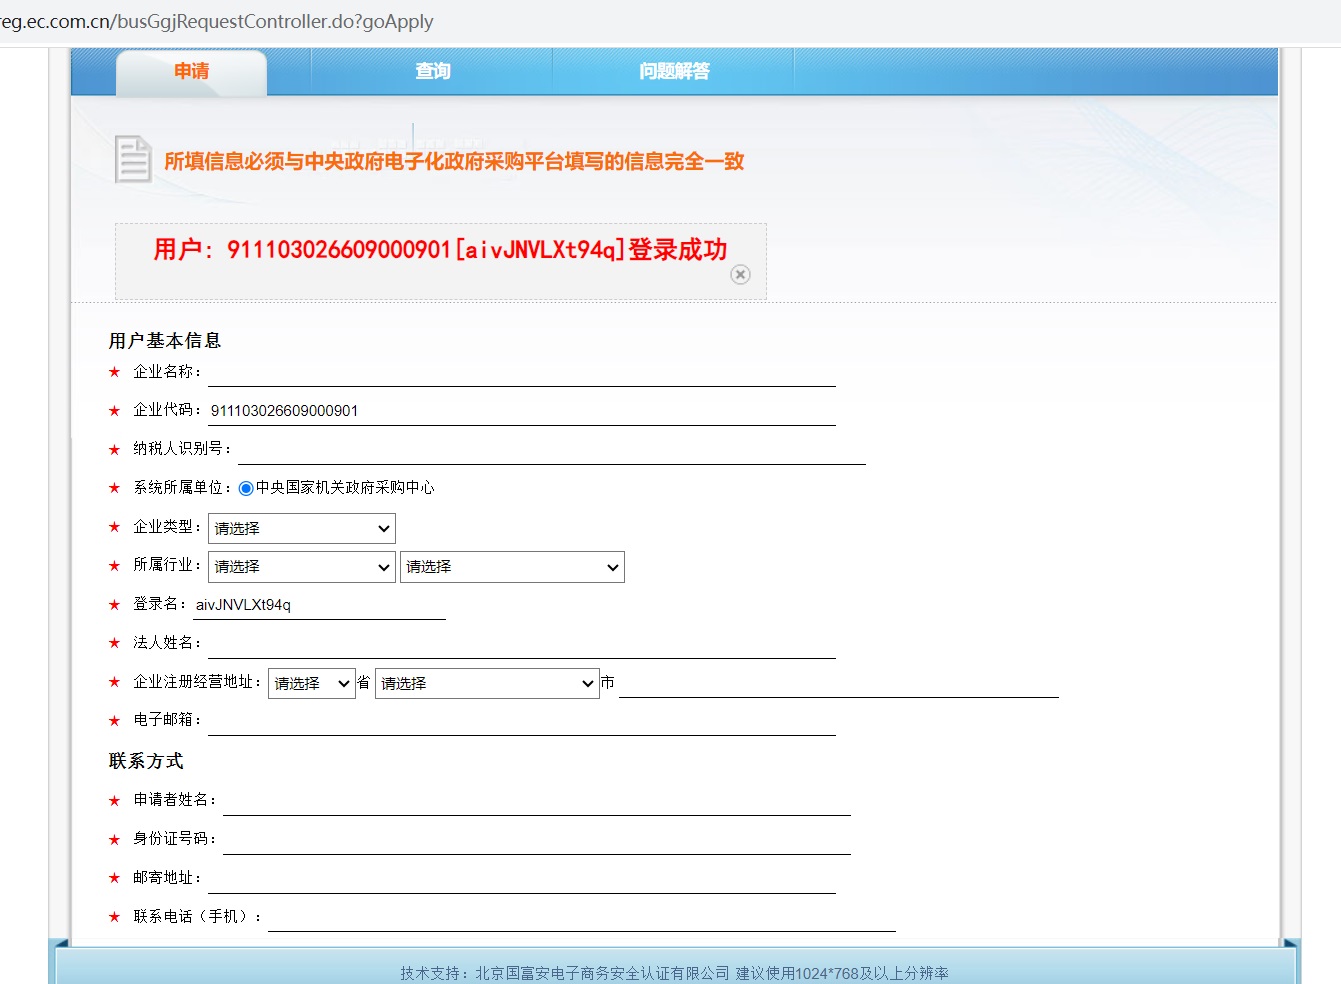Focus the 身份证号码 input field
Viewport: 1341px width, 984px height.
[x=536, y=840]
